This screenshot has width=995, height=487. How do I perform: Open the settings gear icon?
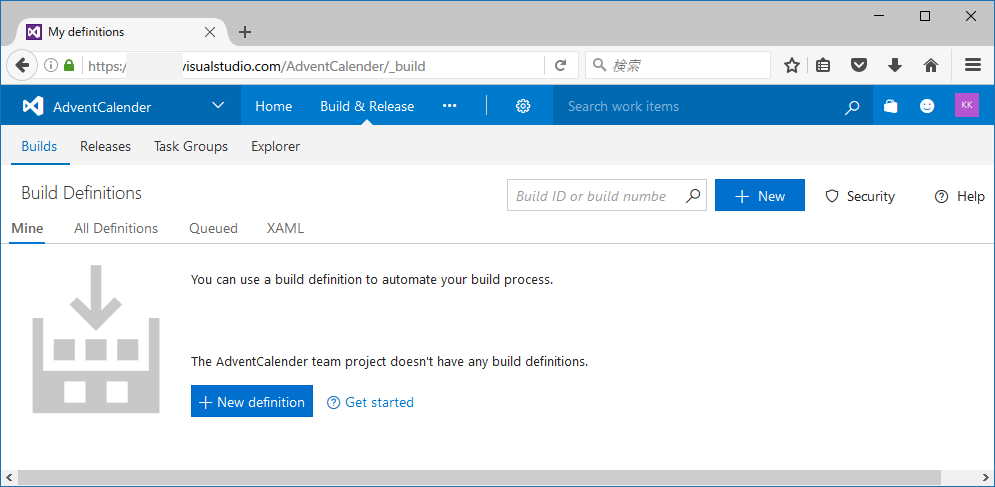point(523,106)
